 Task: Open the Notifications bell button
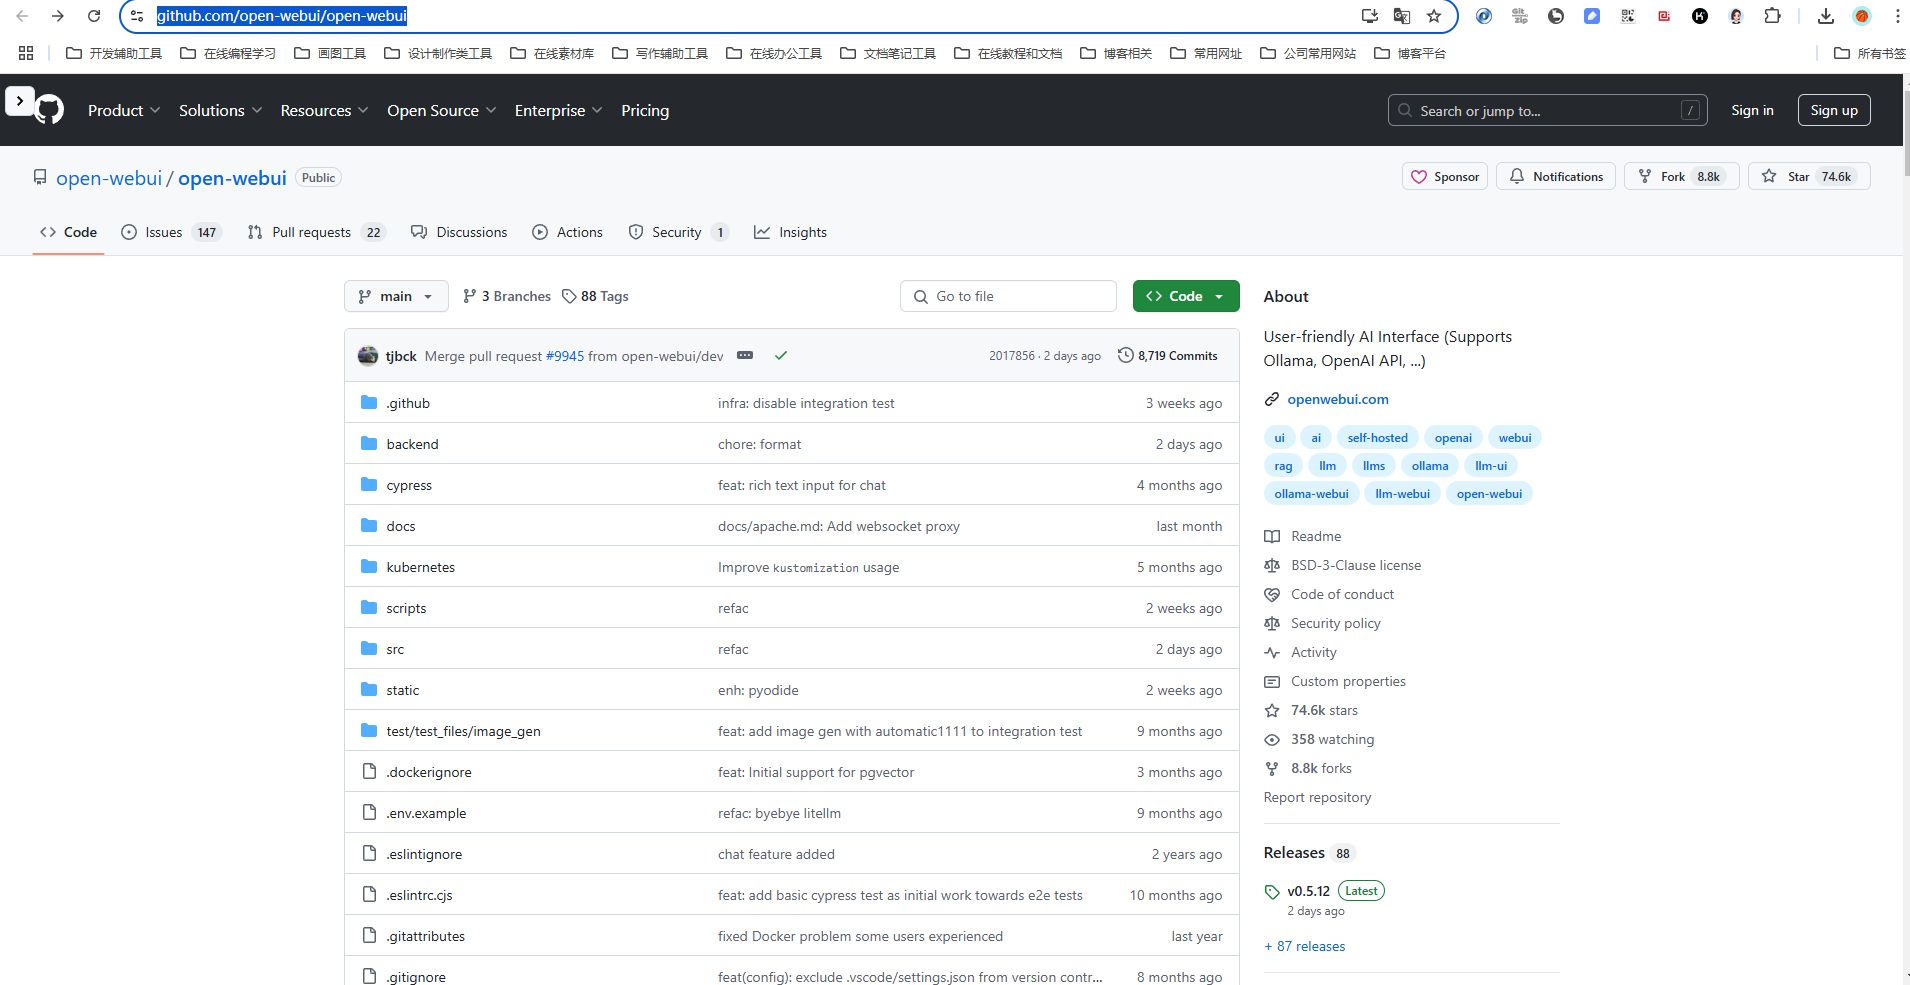coord(1555,177)
